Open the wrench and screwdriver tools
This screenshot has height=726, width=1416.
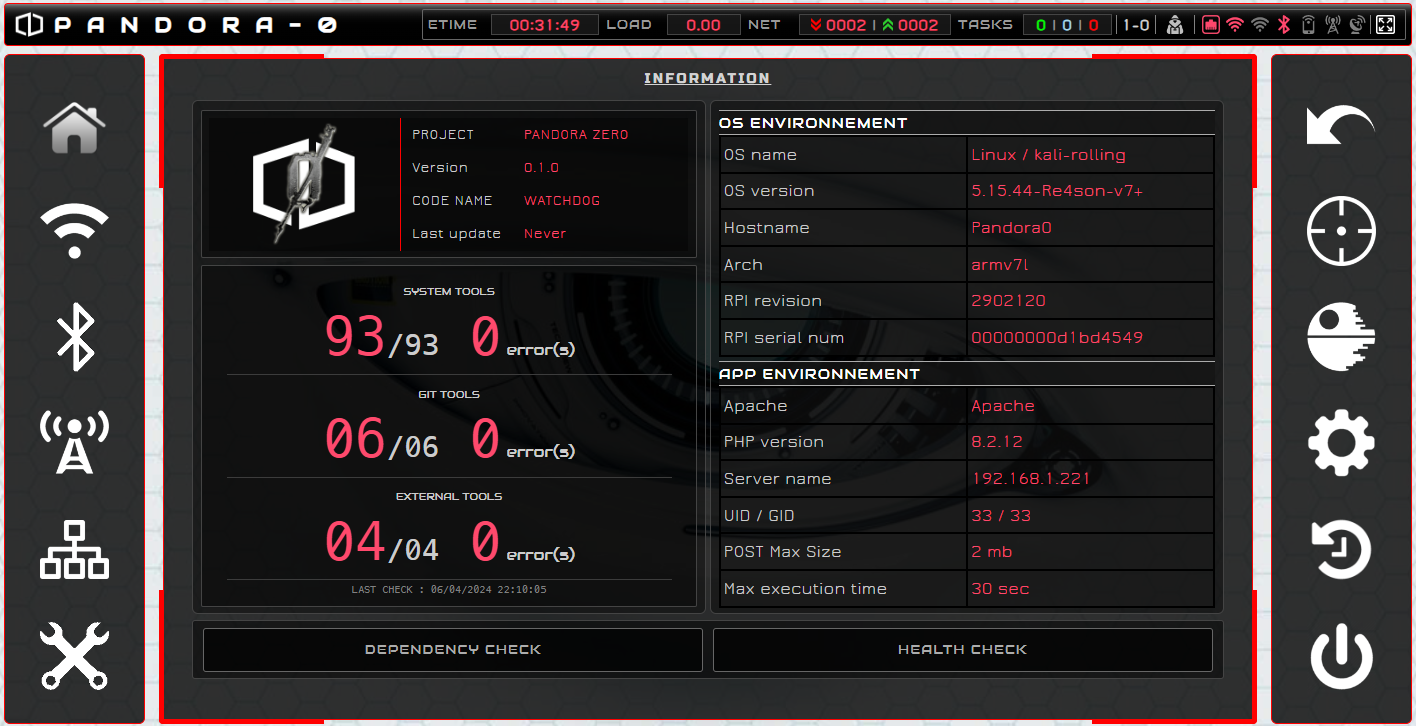coord(74,655)
